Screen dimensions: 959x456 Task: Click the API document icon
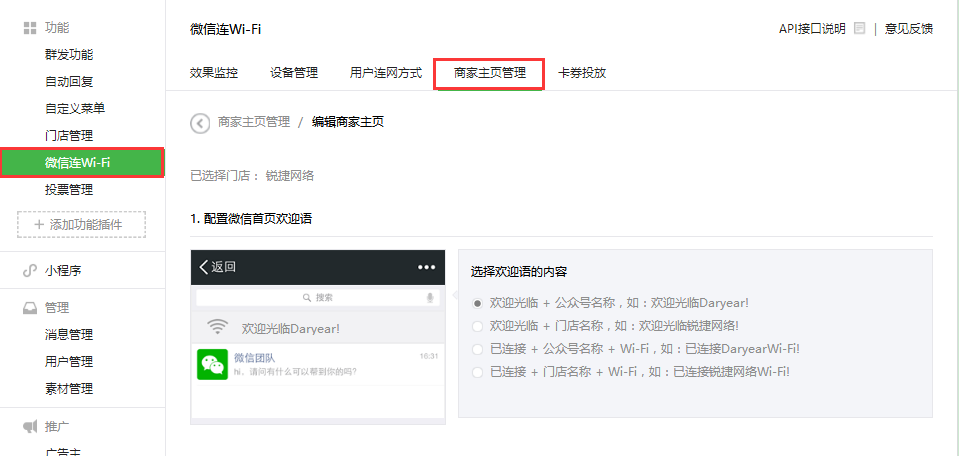860,29
